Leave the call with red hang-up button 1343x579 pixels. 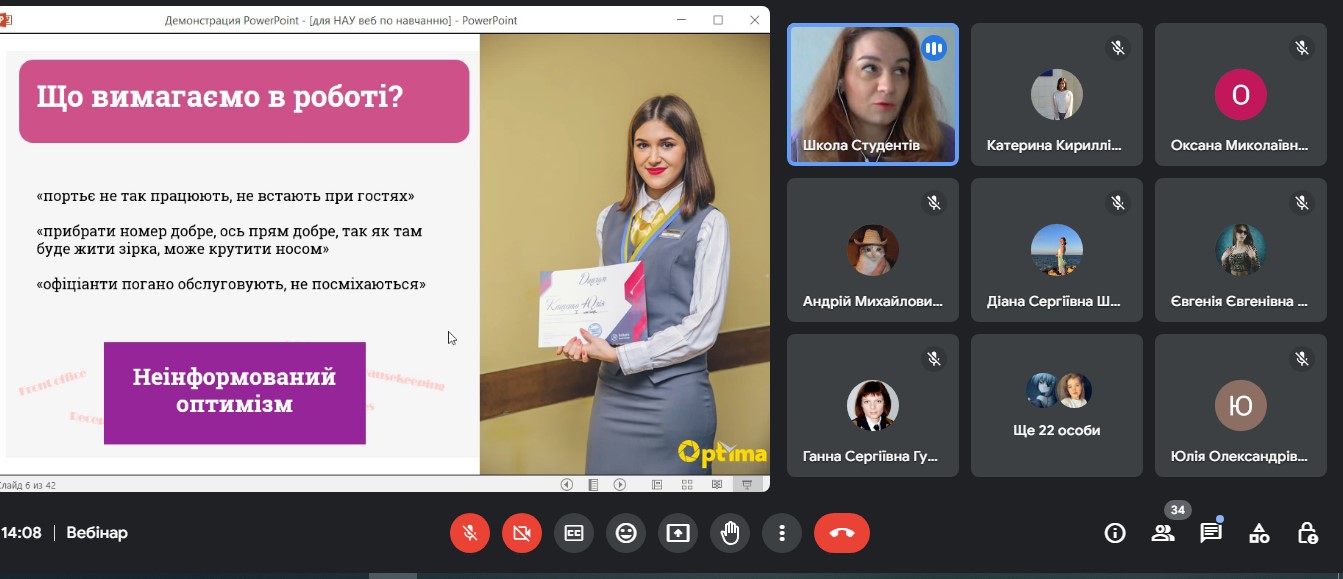(842, 533)
